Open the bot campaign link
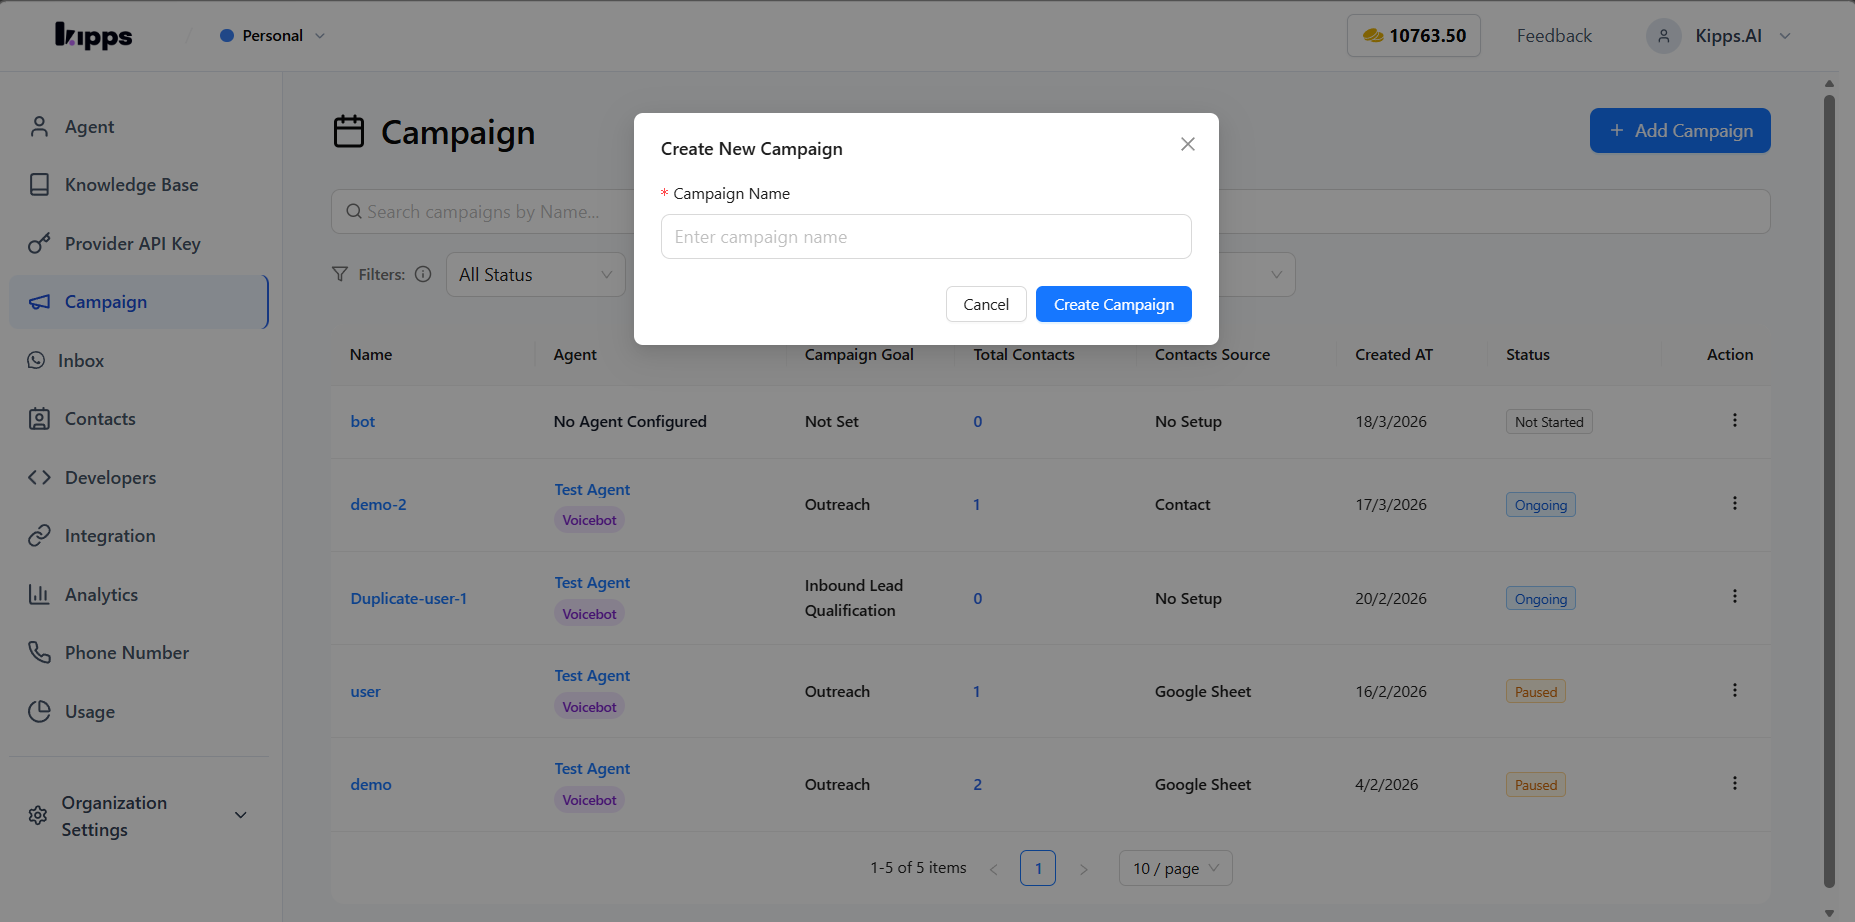The image size is (1855, 922). [x=362, y=421]
